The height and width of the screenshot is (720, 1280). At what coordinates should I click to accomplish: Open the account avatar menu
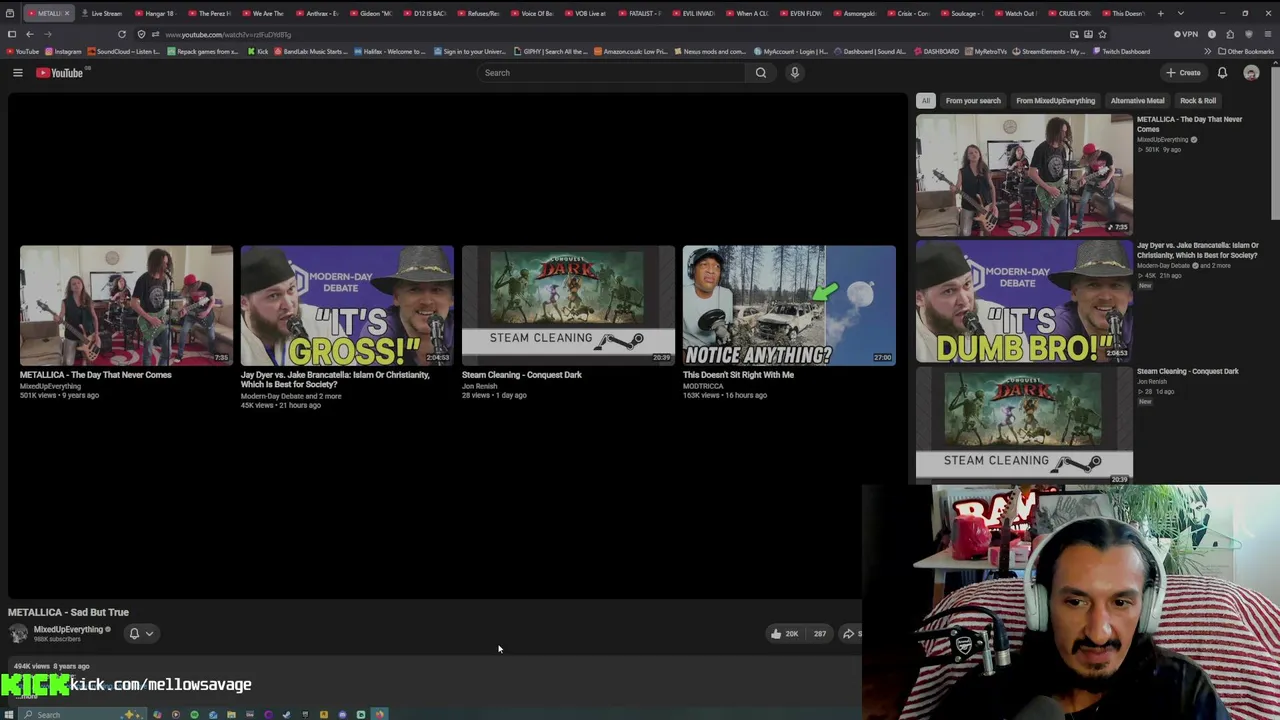[1251, 73]
